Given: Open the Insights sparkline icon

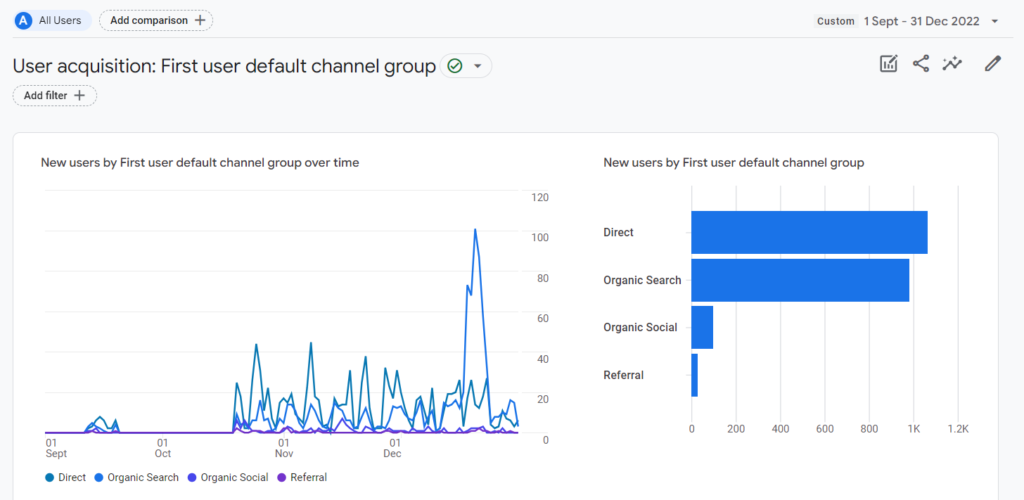Looking at the screenshot, I should (x=953, y=64).
